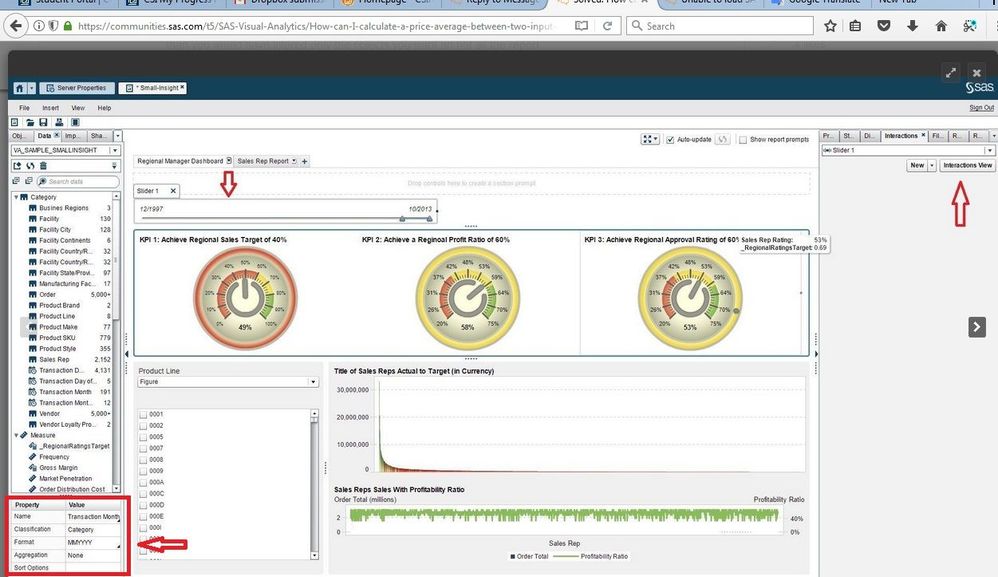Viewport: 998px width, 577px height.
Task: Open Firefox downloads arrow icon
Action: pyautogui.click(x=912, y=26)
